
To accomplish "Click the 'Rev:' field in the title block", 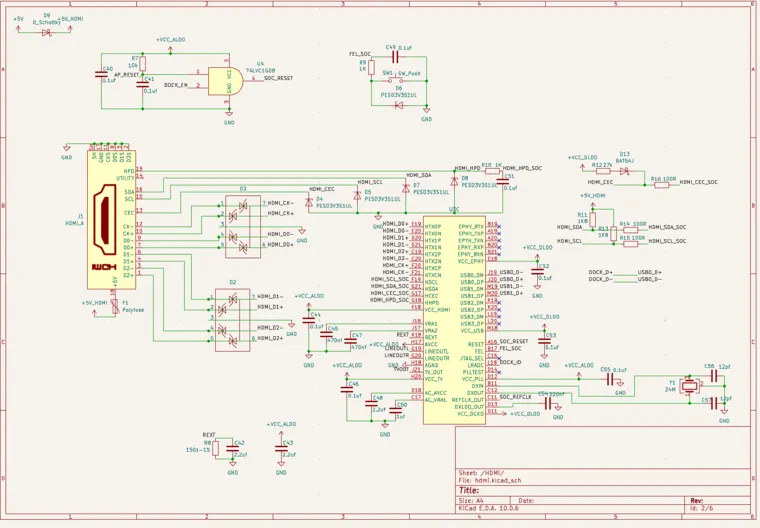I will (x=697, y=500).
